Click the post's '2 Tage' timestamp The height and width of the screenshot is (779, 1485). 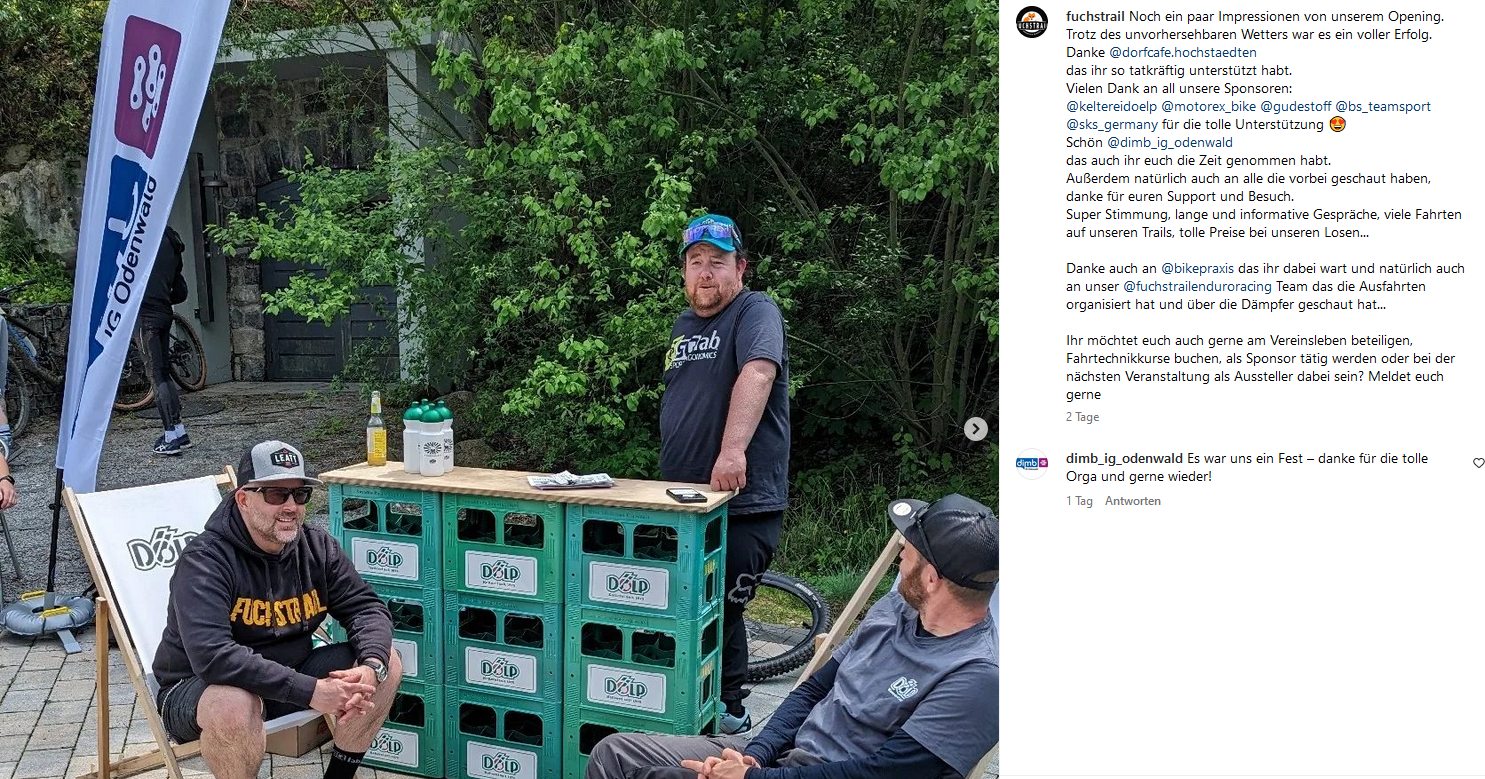pyautogui.click(x=1082, y=418)
